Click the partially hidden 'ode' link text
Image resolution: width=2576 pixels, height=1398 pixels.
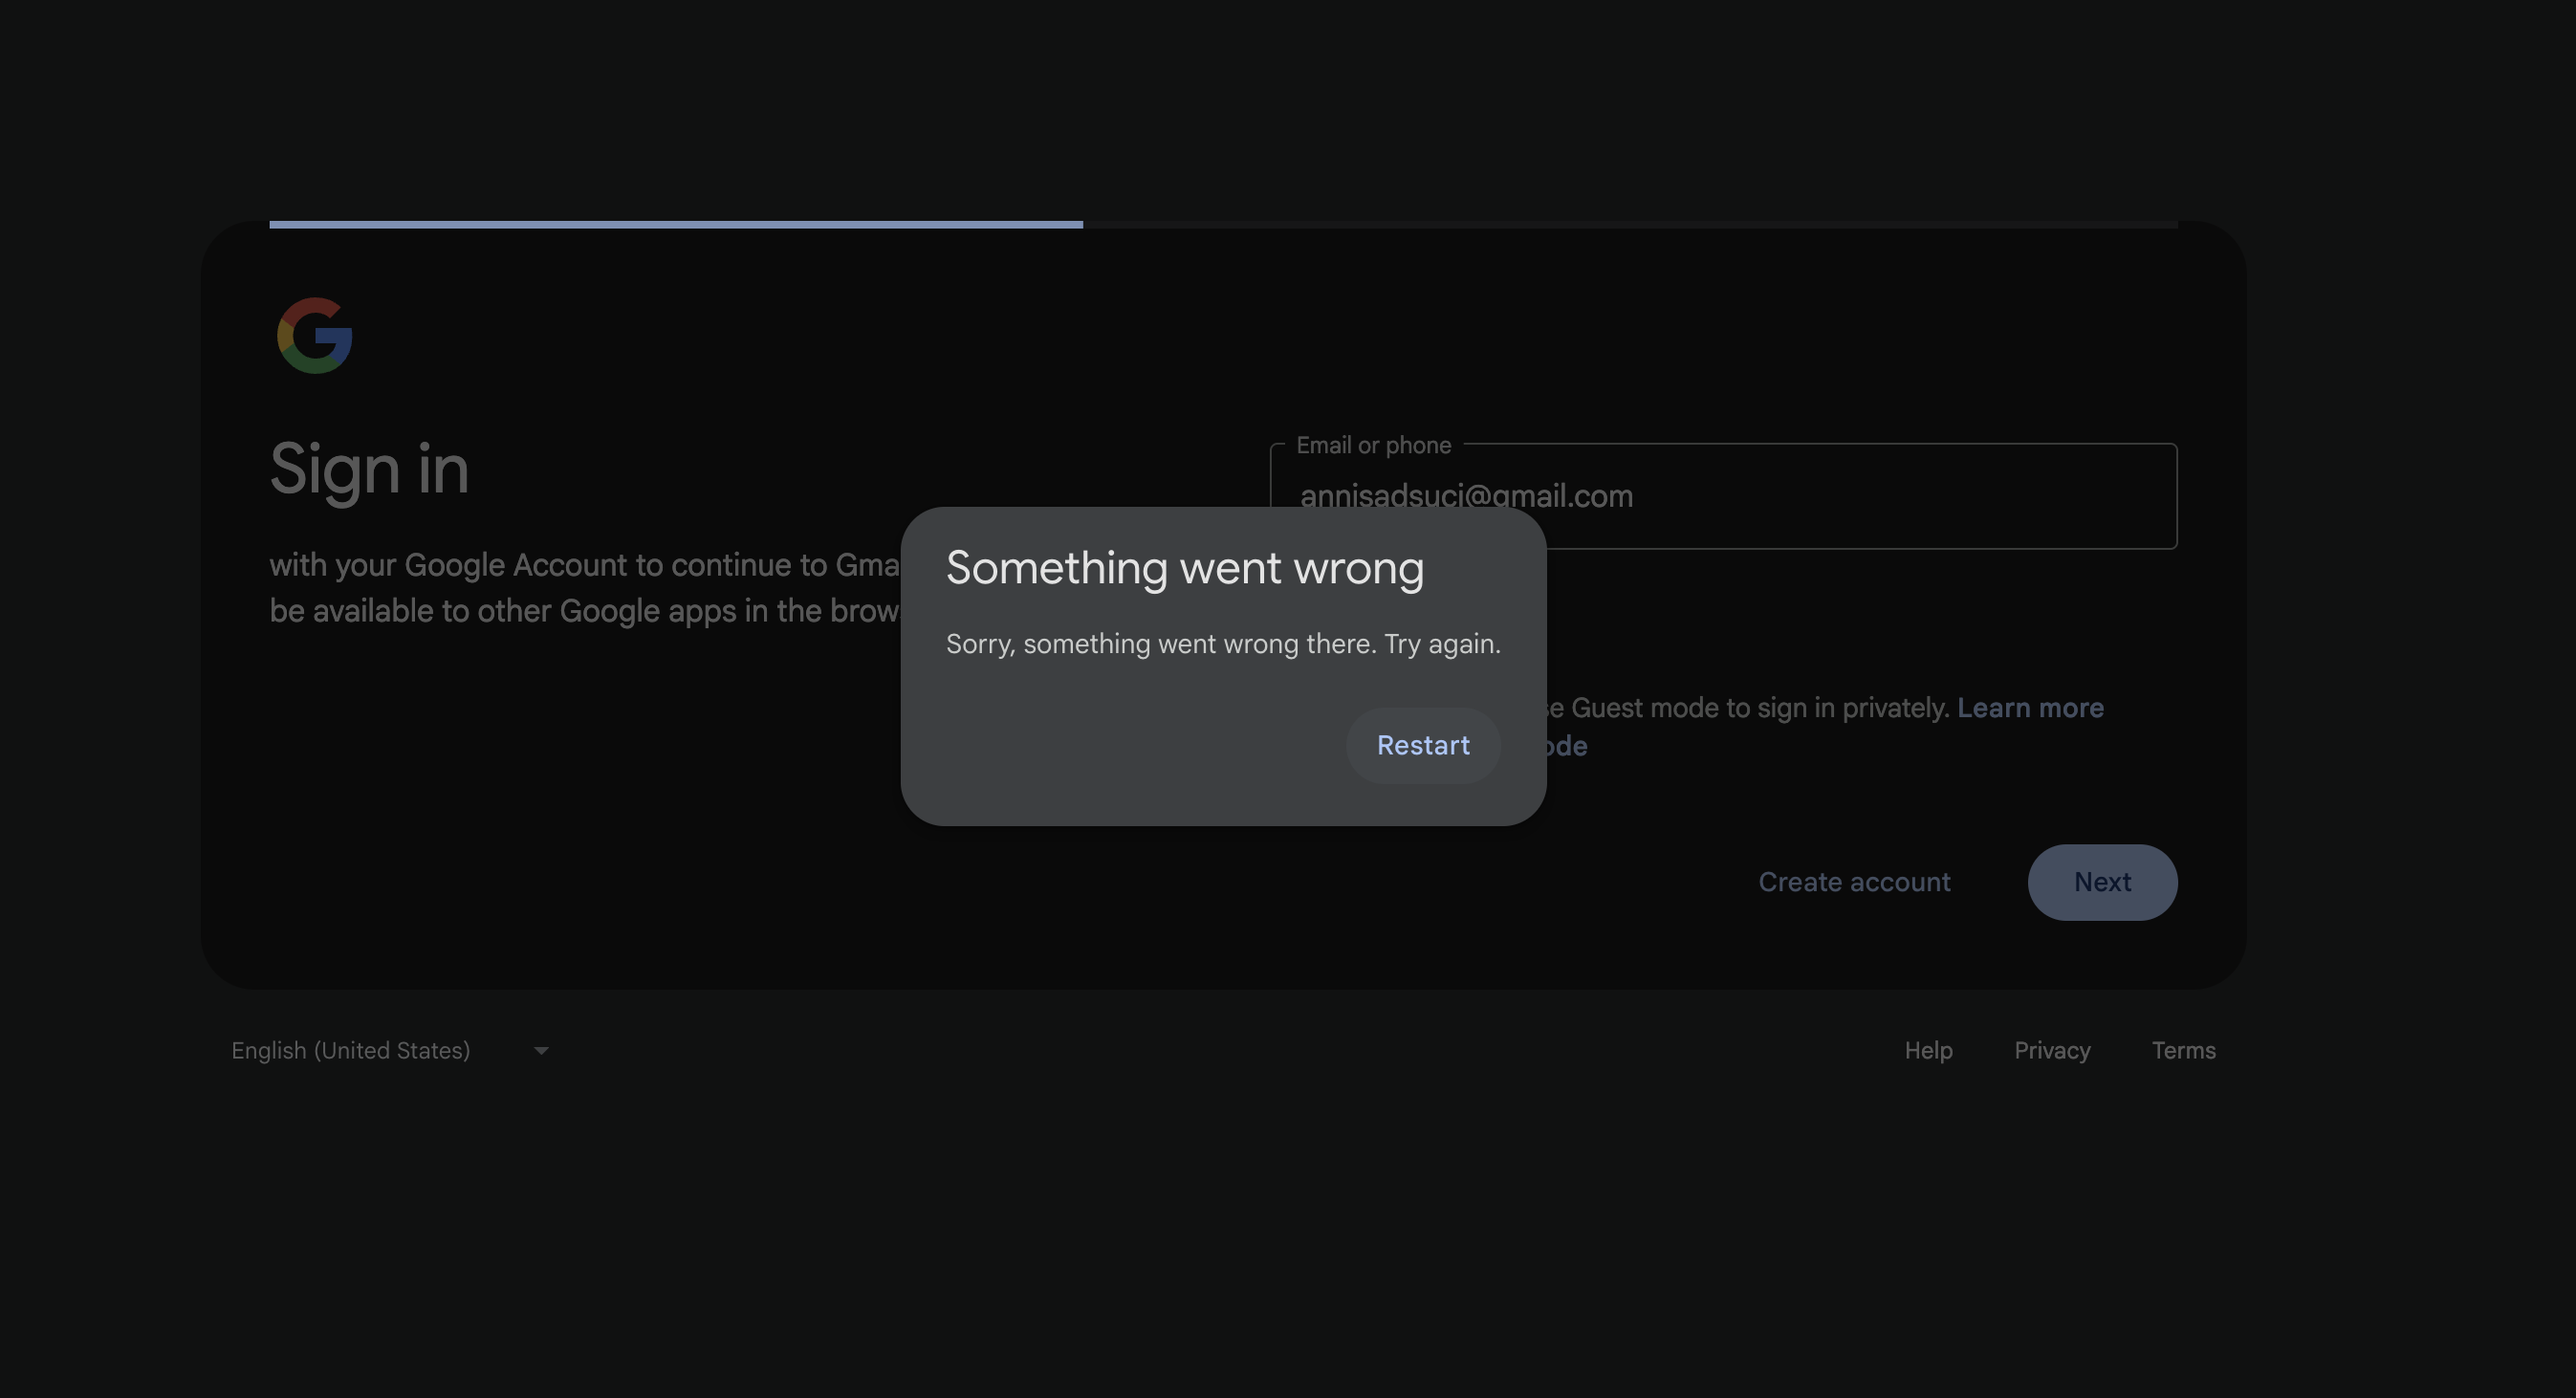(x=1567, y=746)
